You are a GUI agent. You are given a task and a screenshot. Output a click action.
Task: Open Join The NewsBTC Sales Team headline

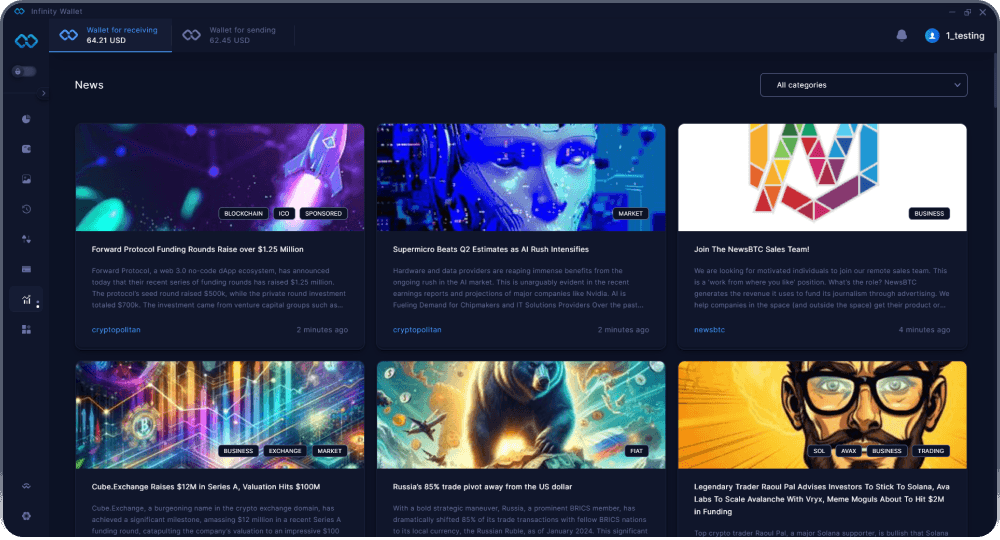pos(751,249)
